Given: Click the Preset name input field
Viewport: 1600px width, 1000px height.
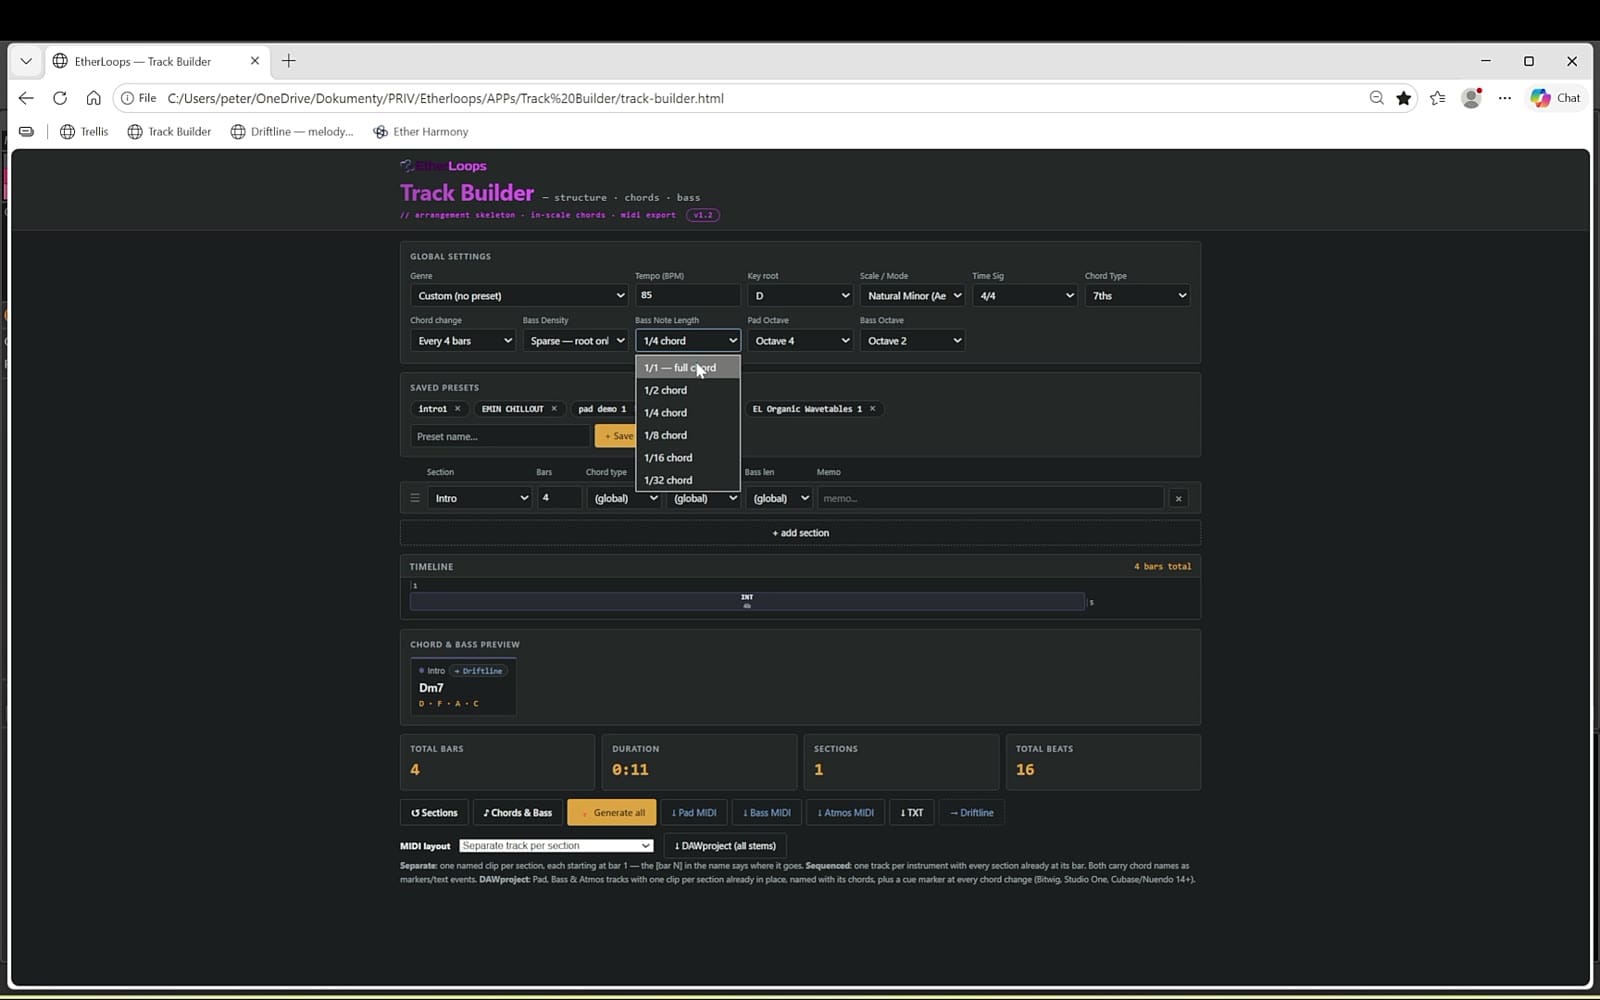Looking at the screenshot, I should (500, 436).
